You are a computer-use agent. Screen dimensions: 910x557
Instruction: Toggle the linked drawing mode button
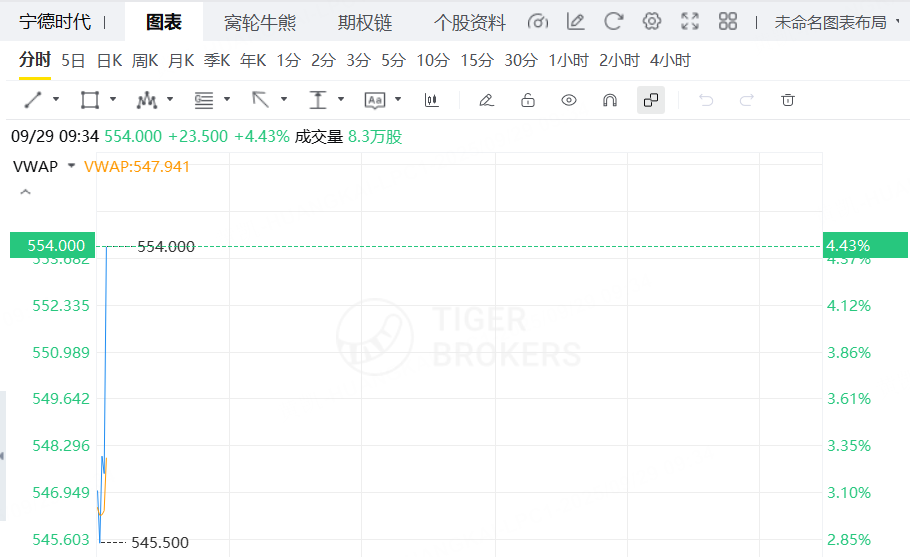pos(651,100)
